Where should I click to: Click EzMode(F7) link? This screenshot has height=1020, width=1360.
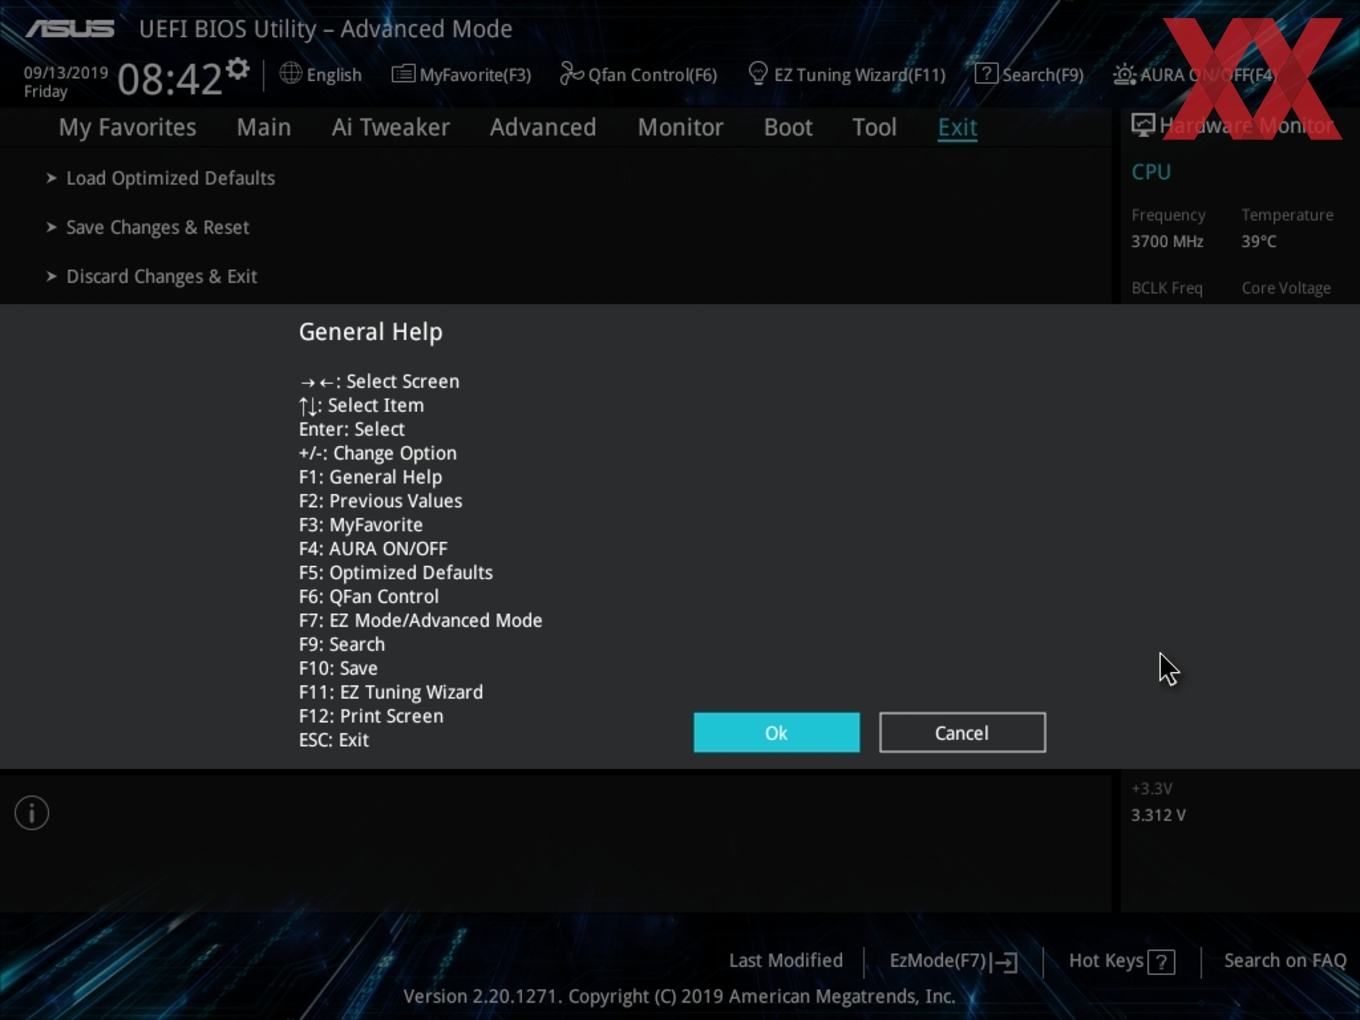tap(937, 960)
